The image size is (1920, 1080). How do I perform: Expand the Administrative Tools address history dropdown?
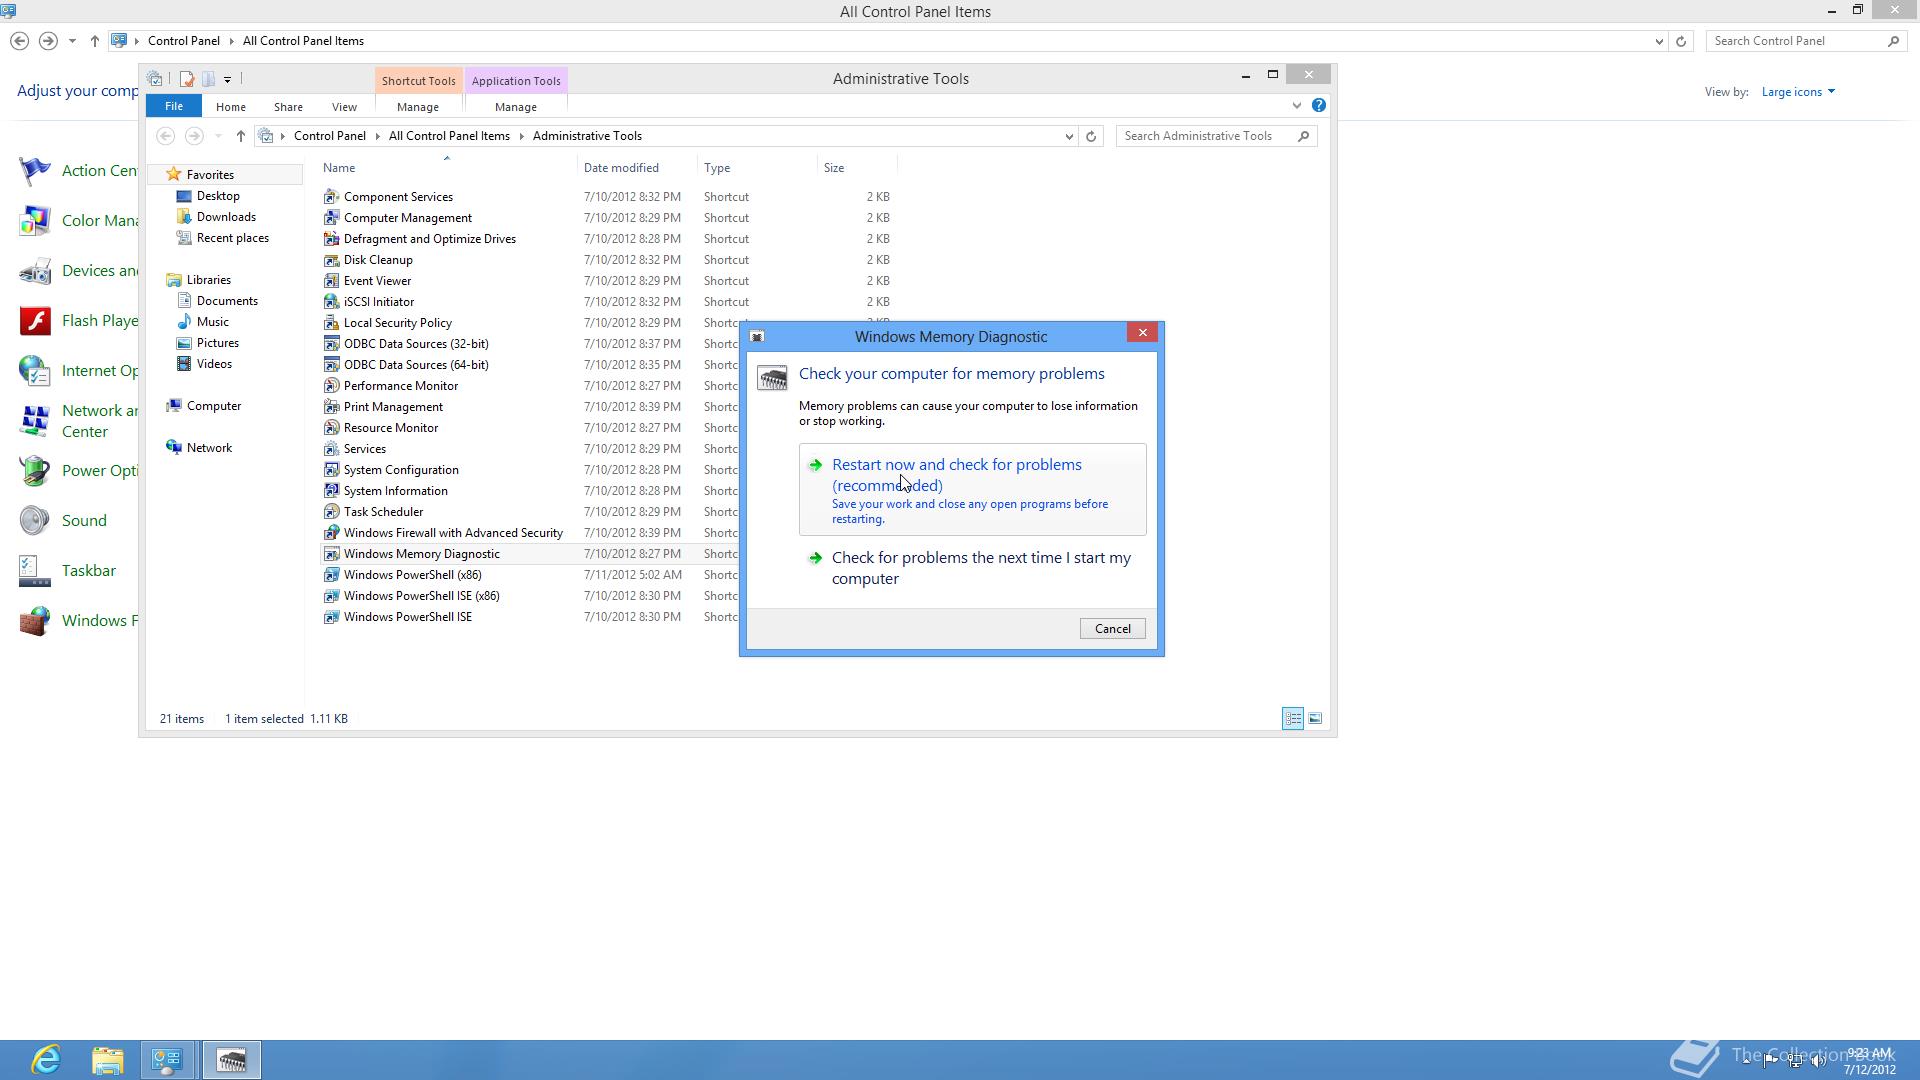[1069, 136]
